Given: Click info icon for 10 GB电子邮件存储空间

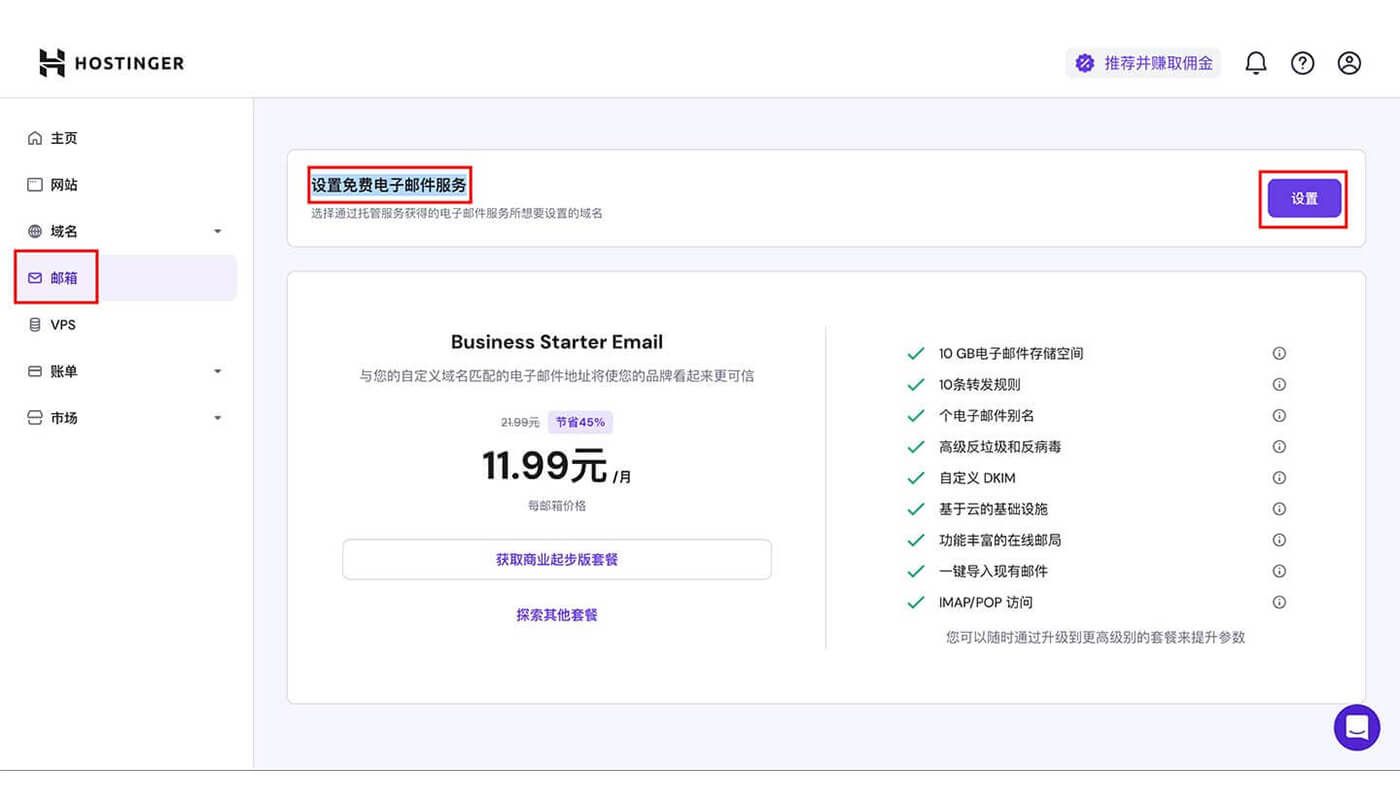Looking at the screenshot, I should [x=1279, y=353].
